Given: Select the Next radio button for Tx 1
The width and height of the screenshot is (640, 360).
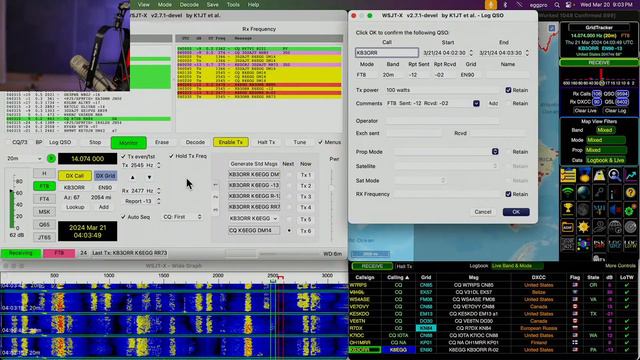Looking at the screenshot, I should pos(289,175).
